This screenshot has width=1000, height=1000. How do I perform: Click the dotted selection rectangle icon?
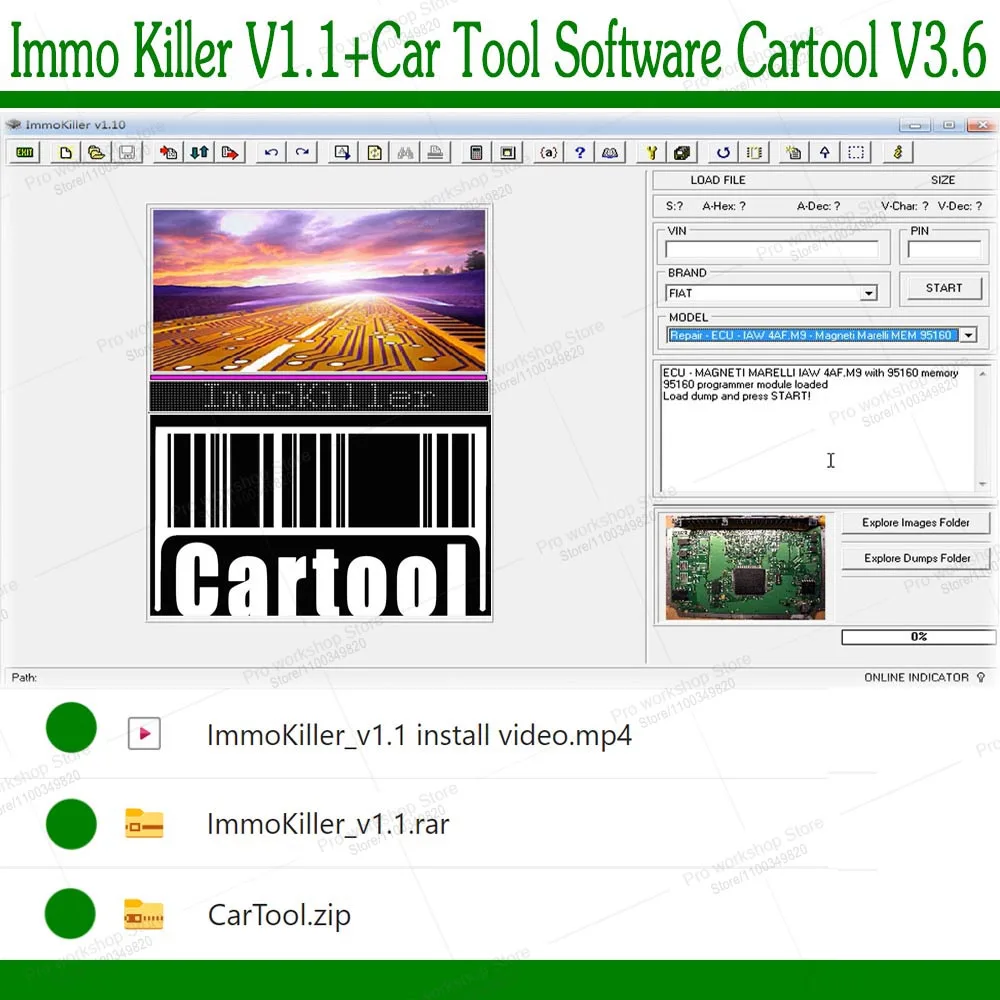pos(856,152)
